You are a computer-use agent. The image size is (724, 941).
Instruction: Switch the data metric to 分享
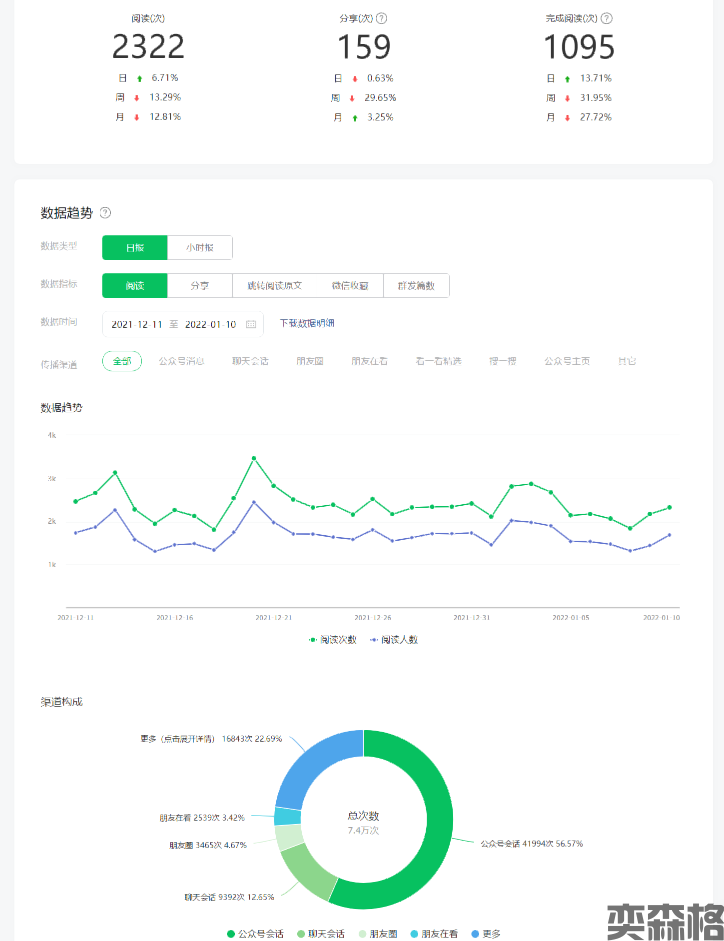(x=200, y=286)
